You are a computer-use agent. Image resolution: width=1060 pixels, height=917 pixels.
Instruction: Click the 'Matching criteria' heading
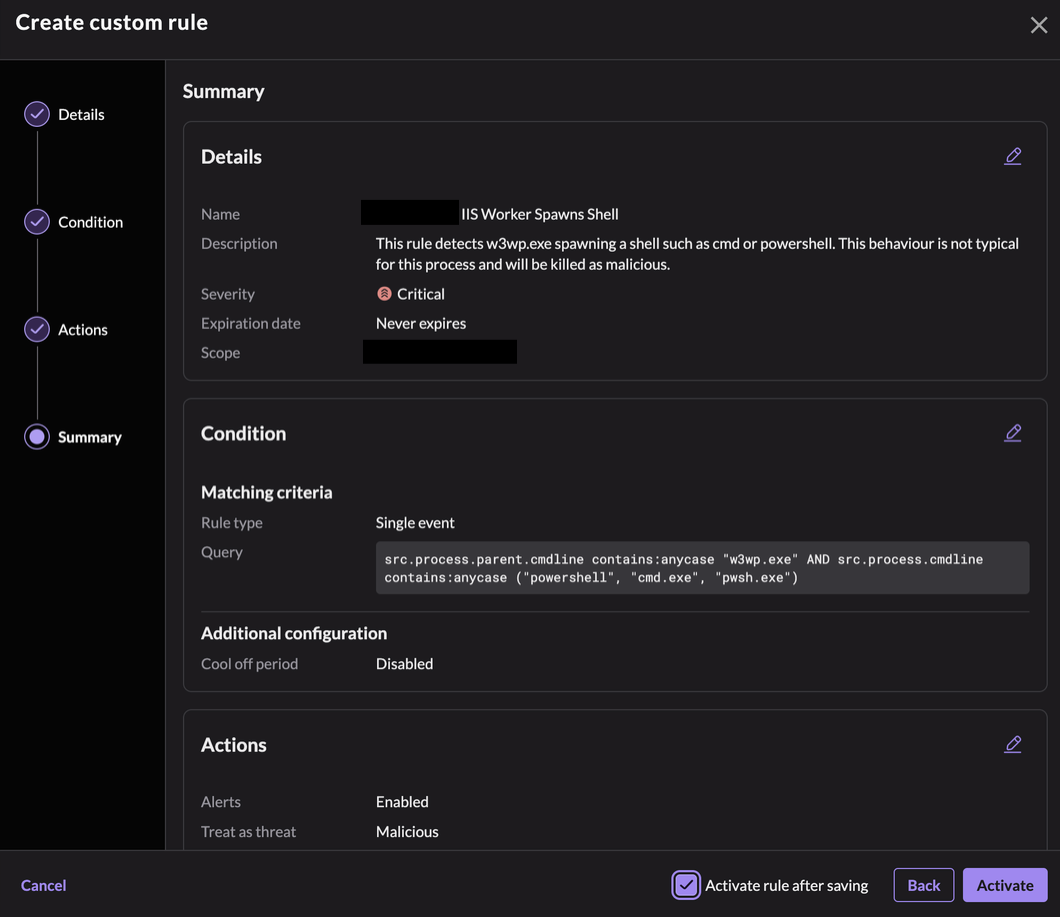pos(266,492)
